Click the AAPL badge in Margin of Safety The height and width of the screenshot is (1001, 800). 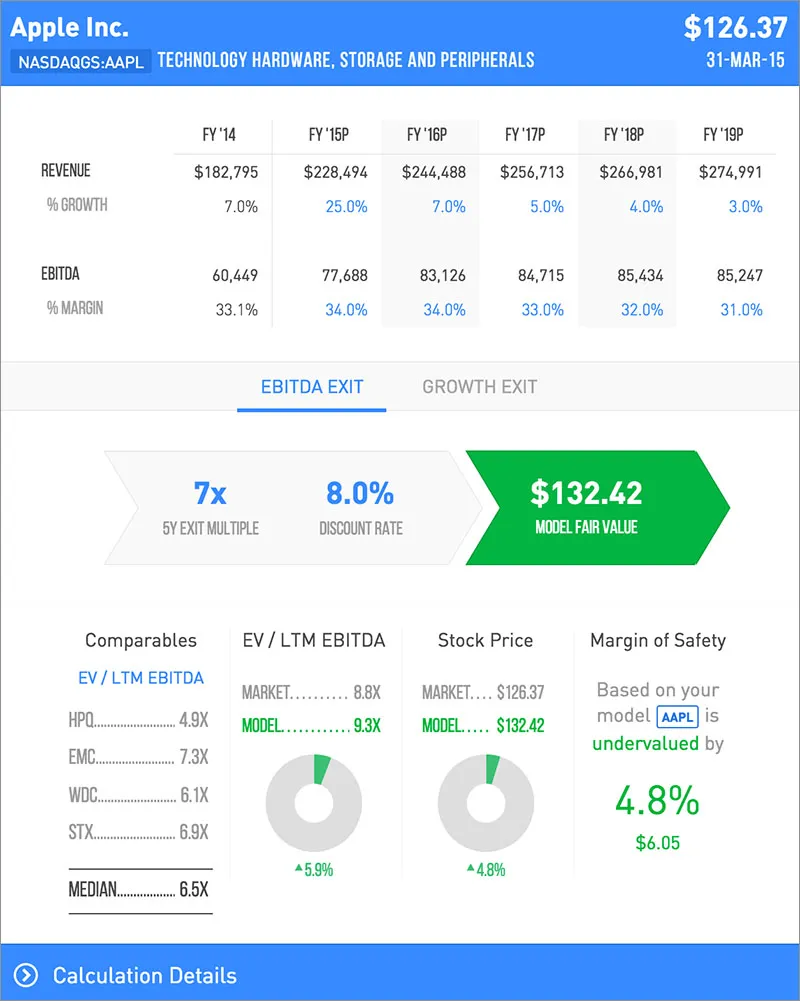pos(677,717)
